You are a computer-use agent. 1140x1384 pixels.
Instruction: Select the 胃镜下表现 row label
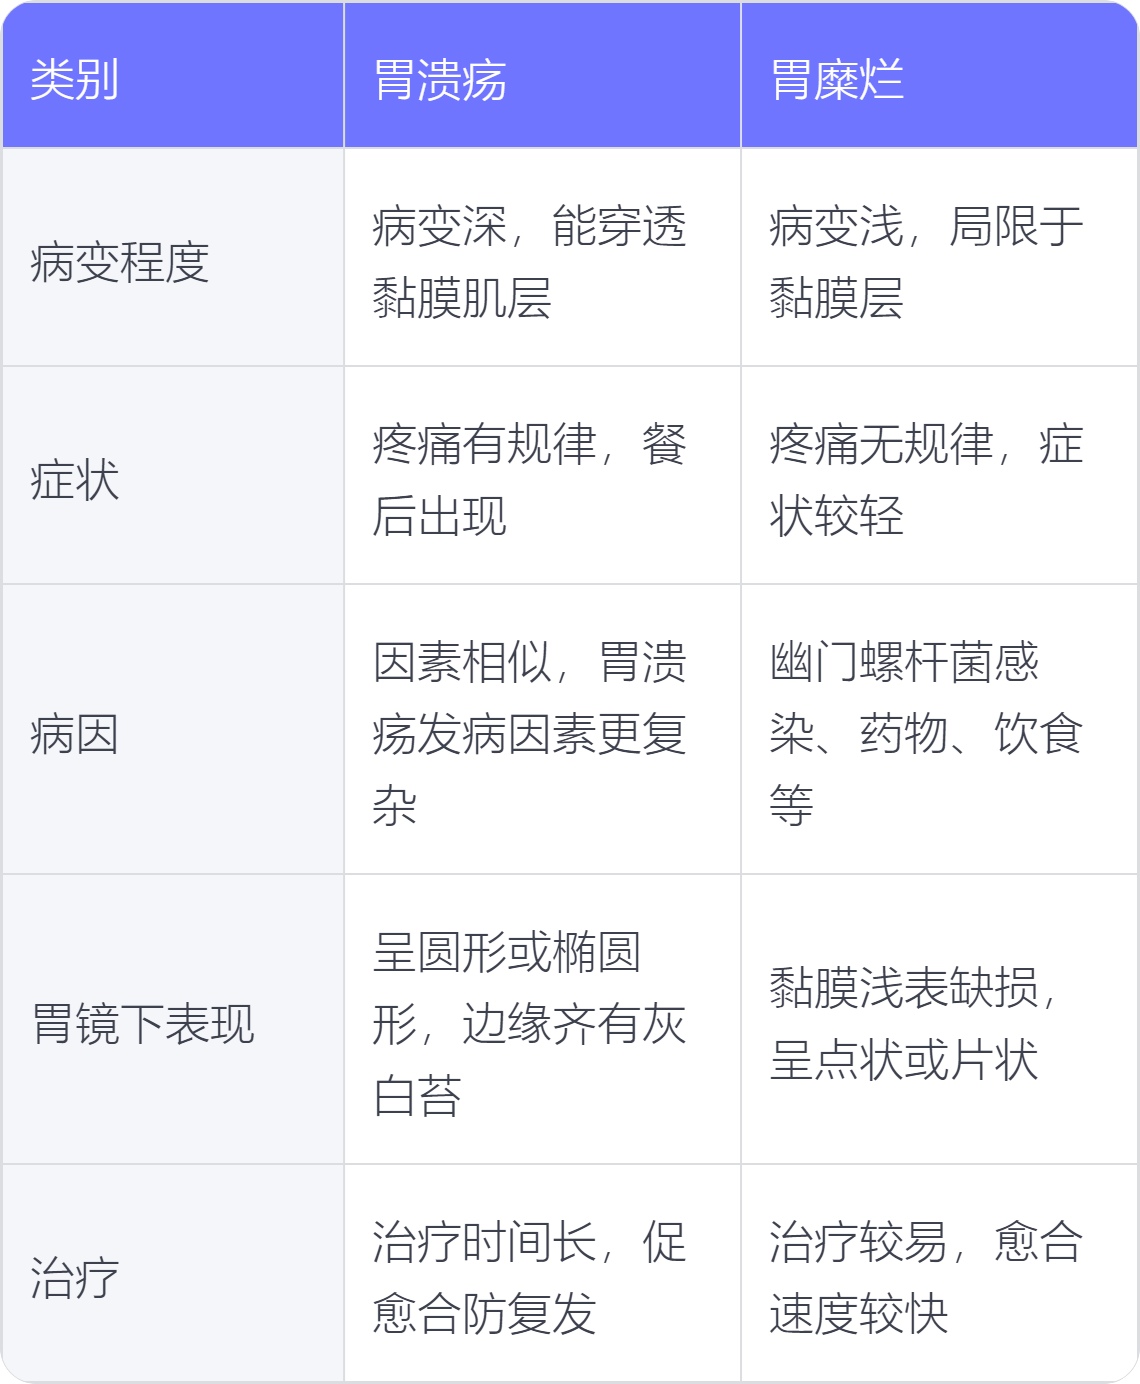(143, 1024)
